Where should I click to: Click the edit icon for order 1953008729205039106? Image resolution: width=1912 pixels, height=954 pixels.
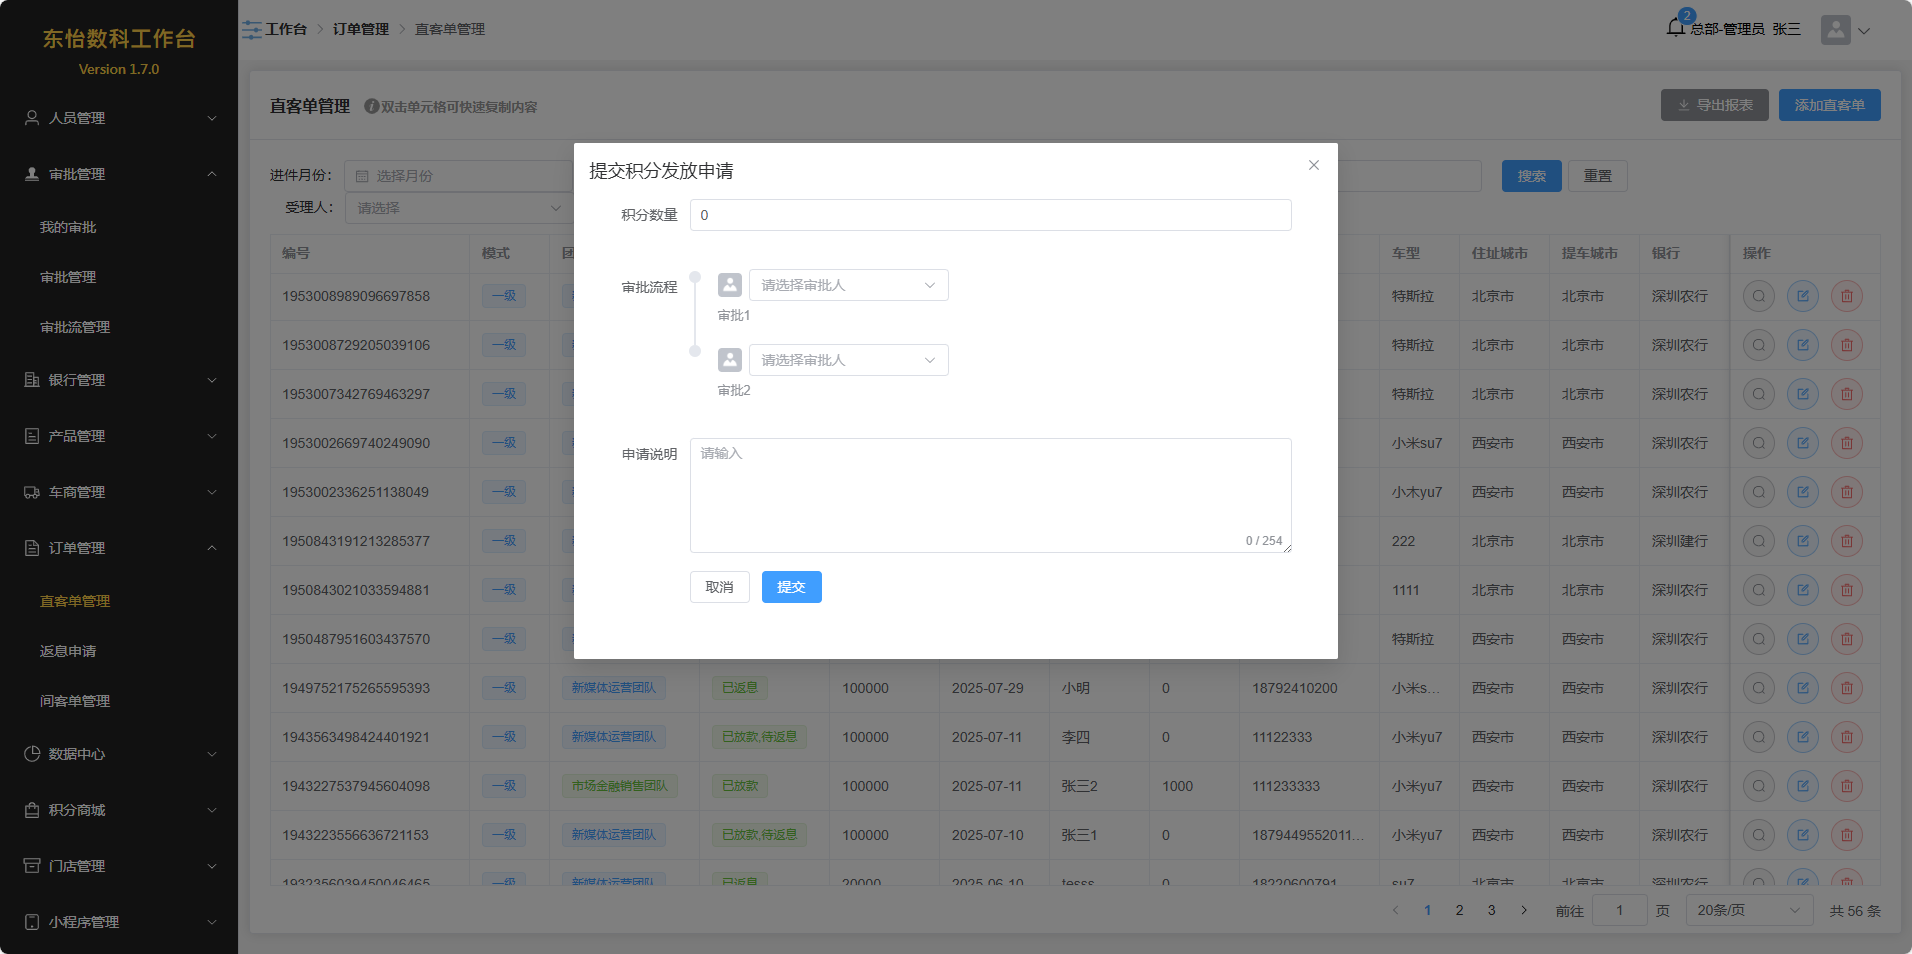(1802, 345)
